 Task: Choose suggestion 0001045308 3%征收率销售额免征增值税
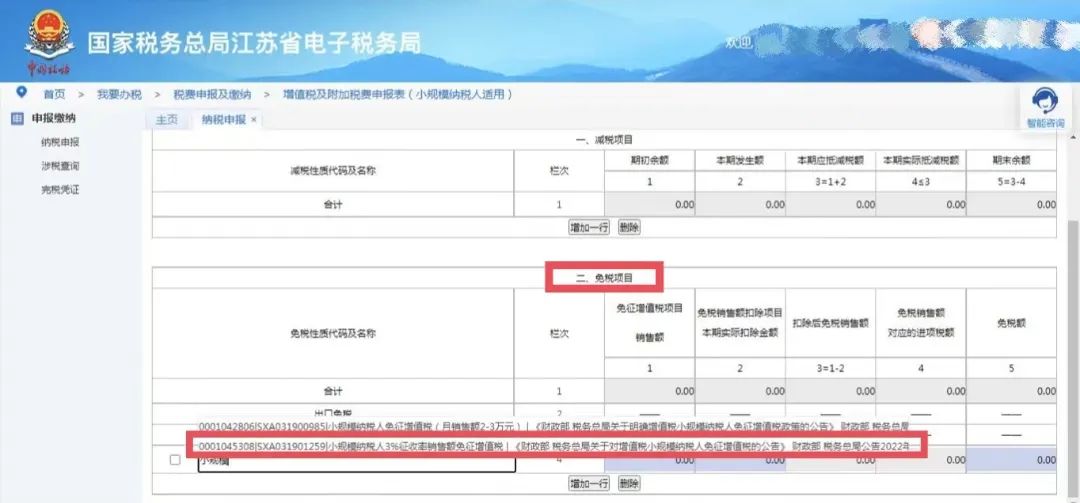pyautogui.click(x=554, y=446)
